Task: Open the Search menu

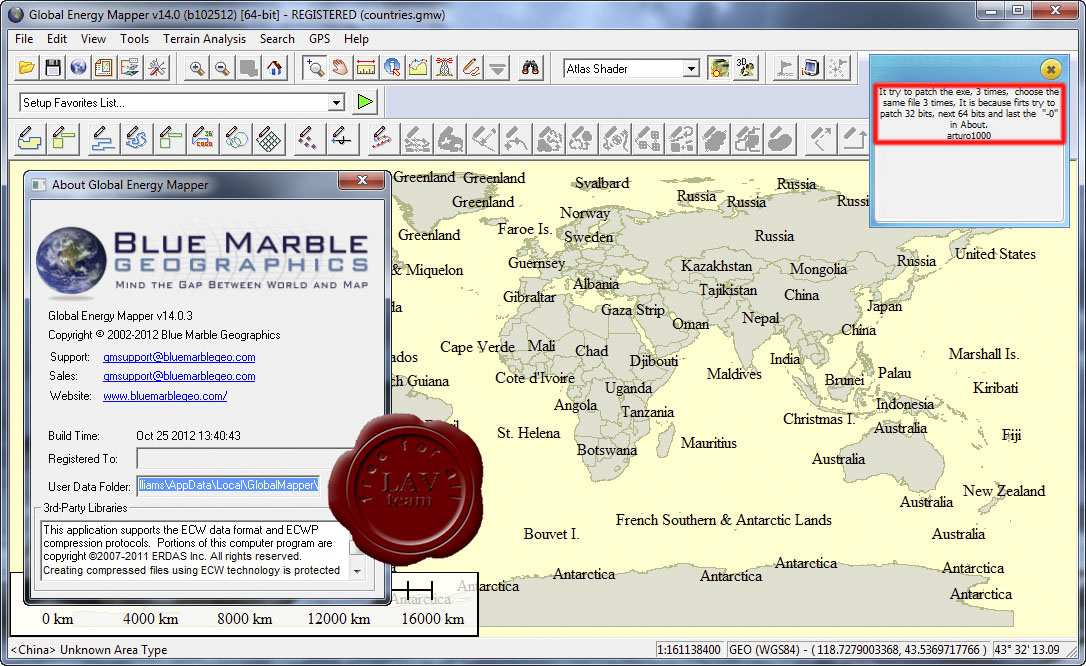Action: [277, 39]
